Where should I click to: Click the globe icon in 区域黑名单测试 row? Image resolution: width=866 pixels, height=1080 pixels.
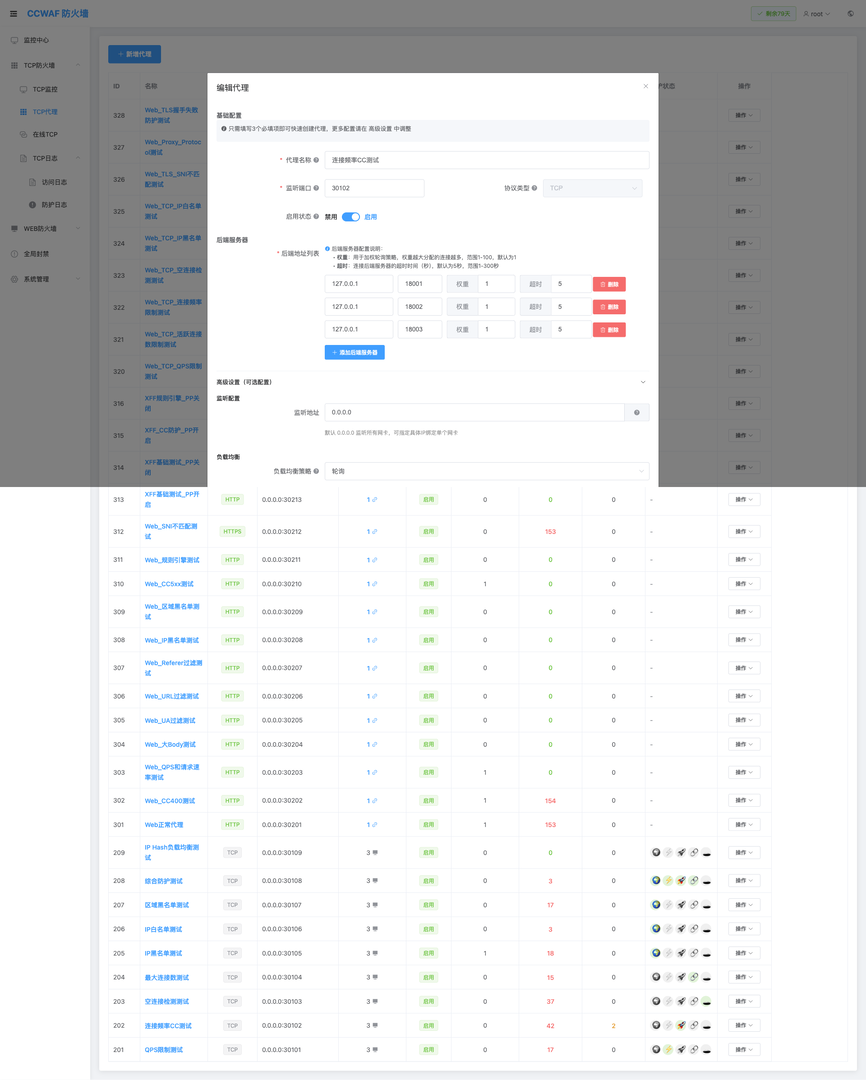[x=656, y=904]
